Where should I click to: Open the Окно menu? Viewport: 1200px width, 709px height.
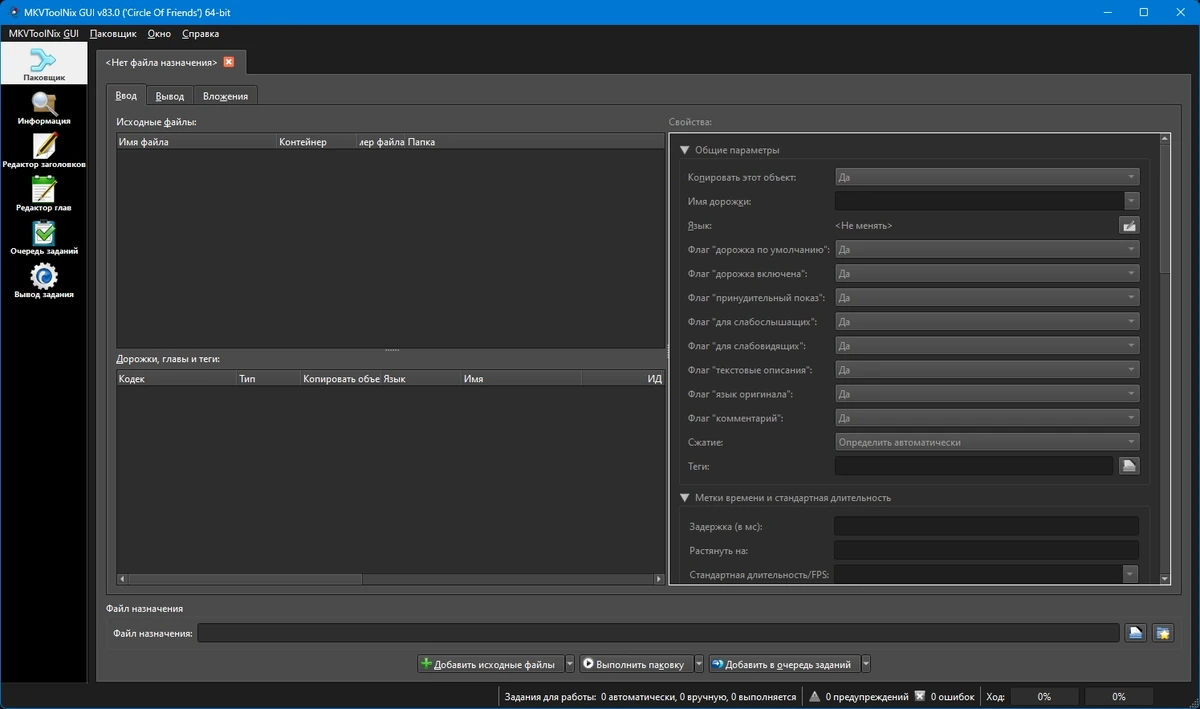click(159, 33)
